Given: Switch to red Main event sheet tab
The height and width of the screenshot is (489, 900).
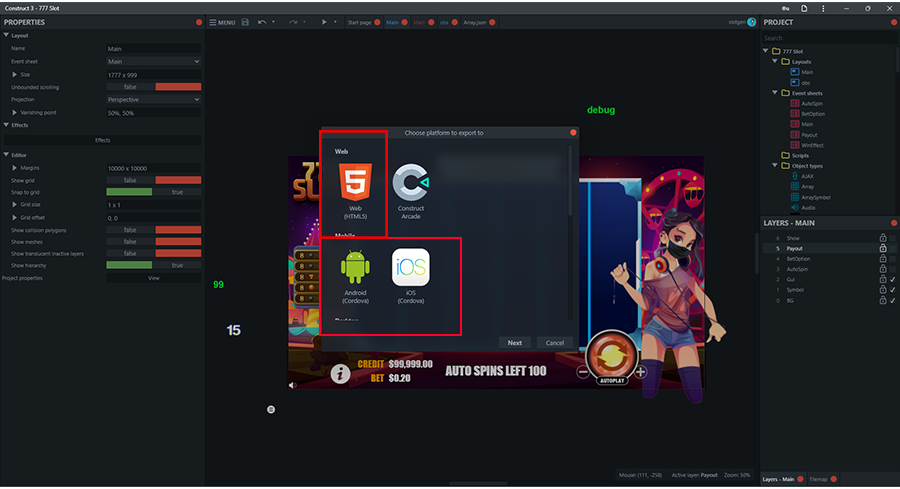Looking at the screenshot, I should coord(419,22).
